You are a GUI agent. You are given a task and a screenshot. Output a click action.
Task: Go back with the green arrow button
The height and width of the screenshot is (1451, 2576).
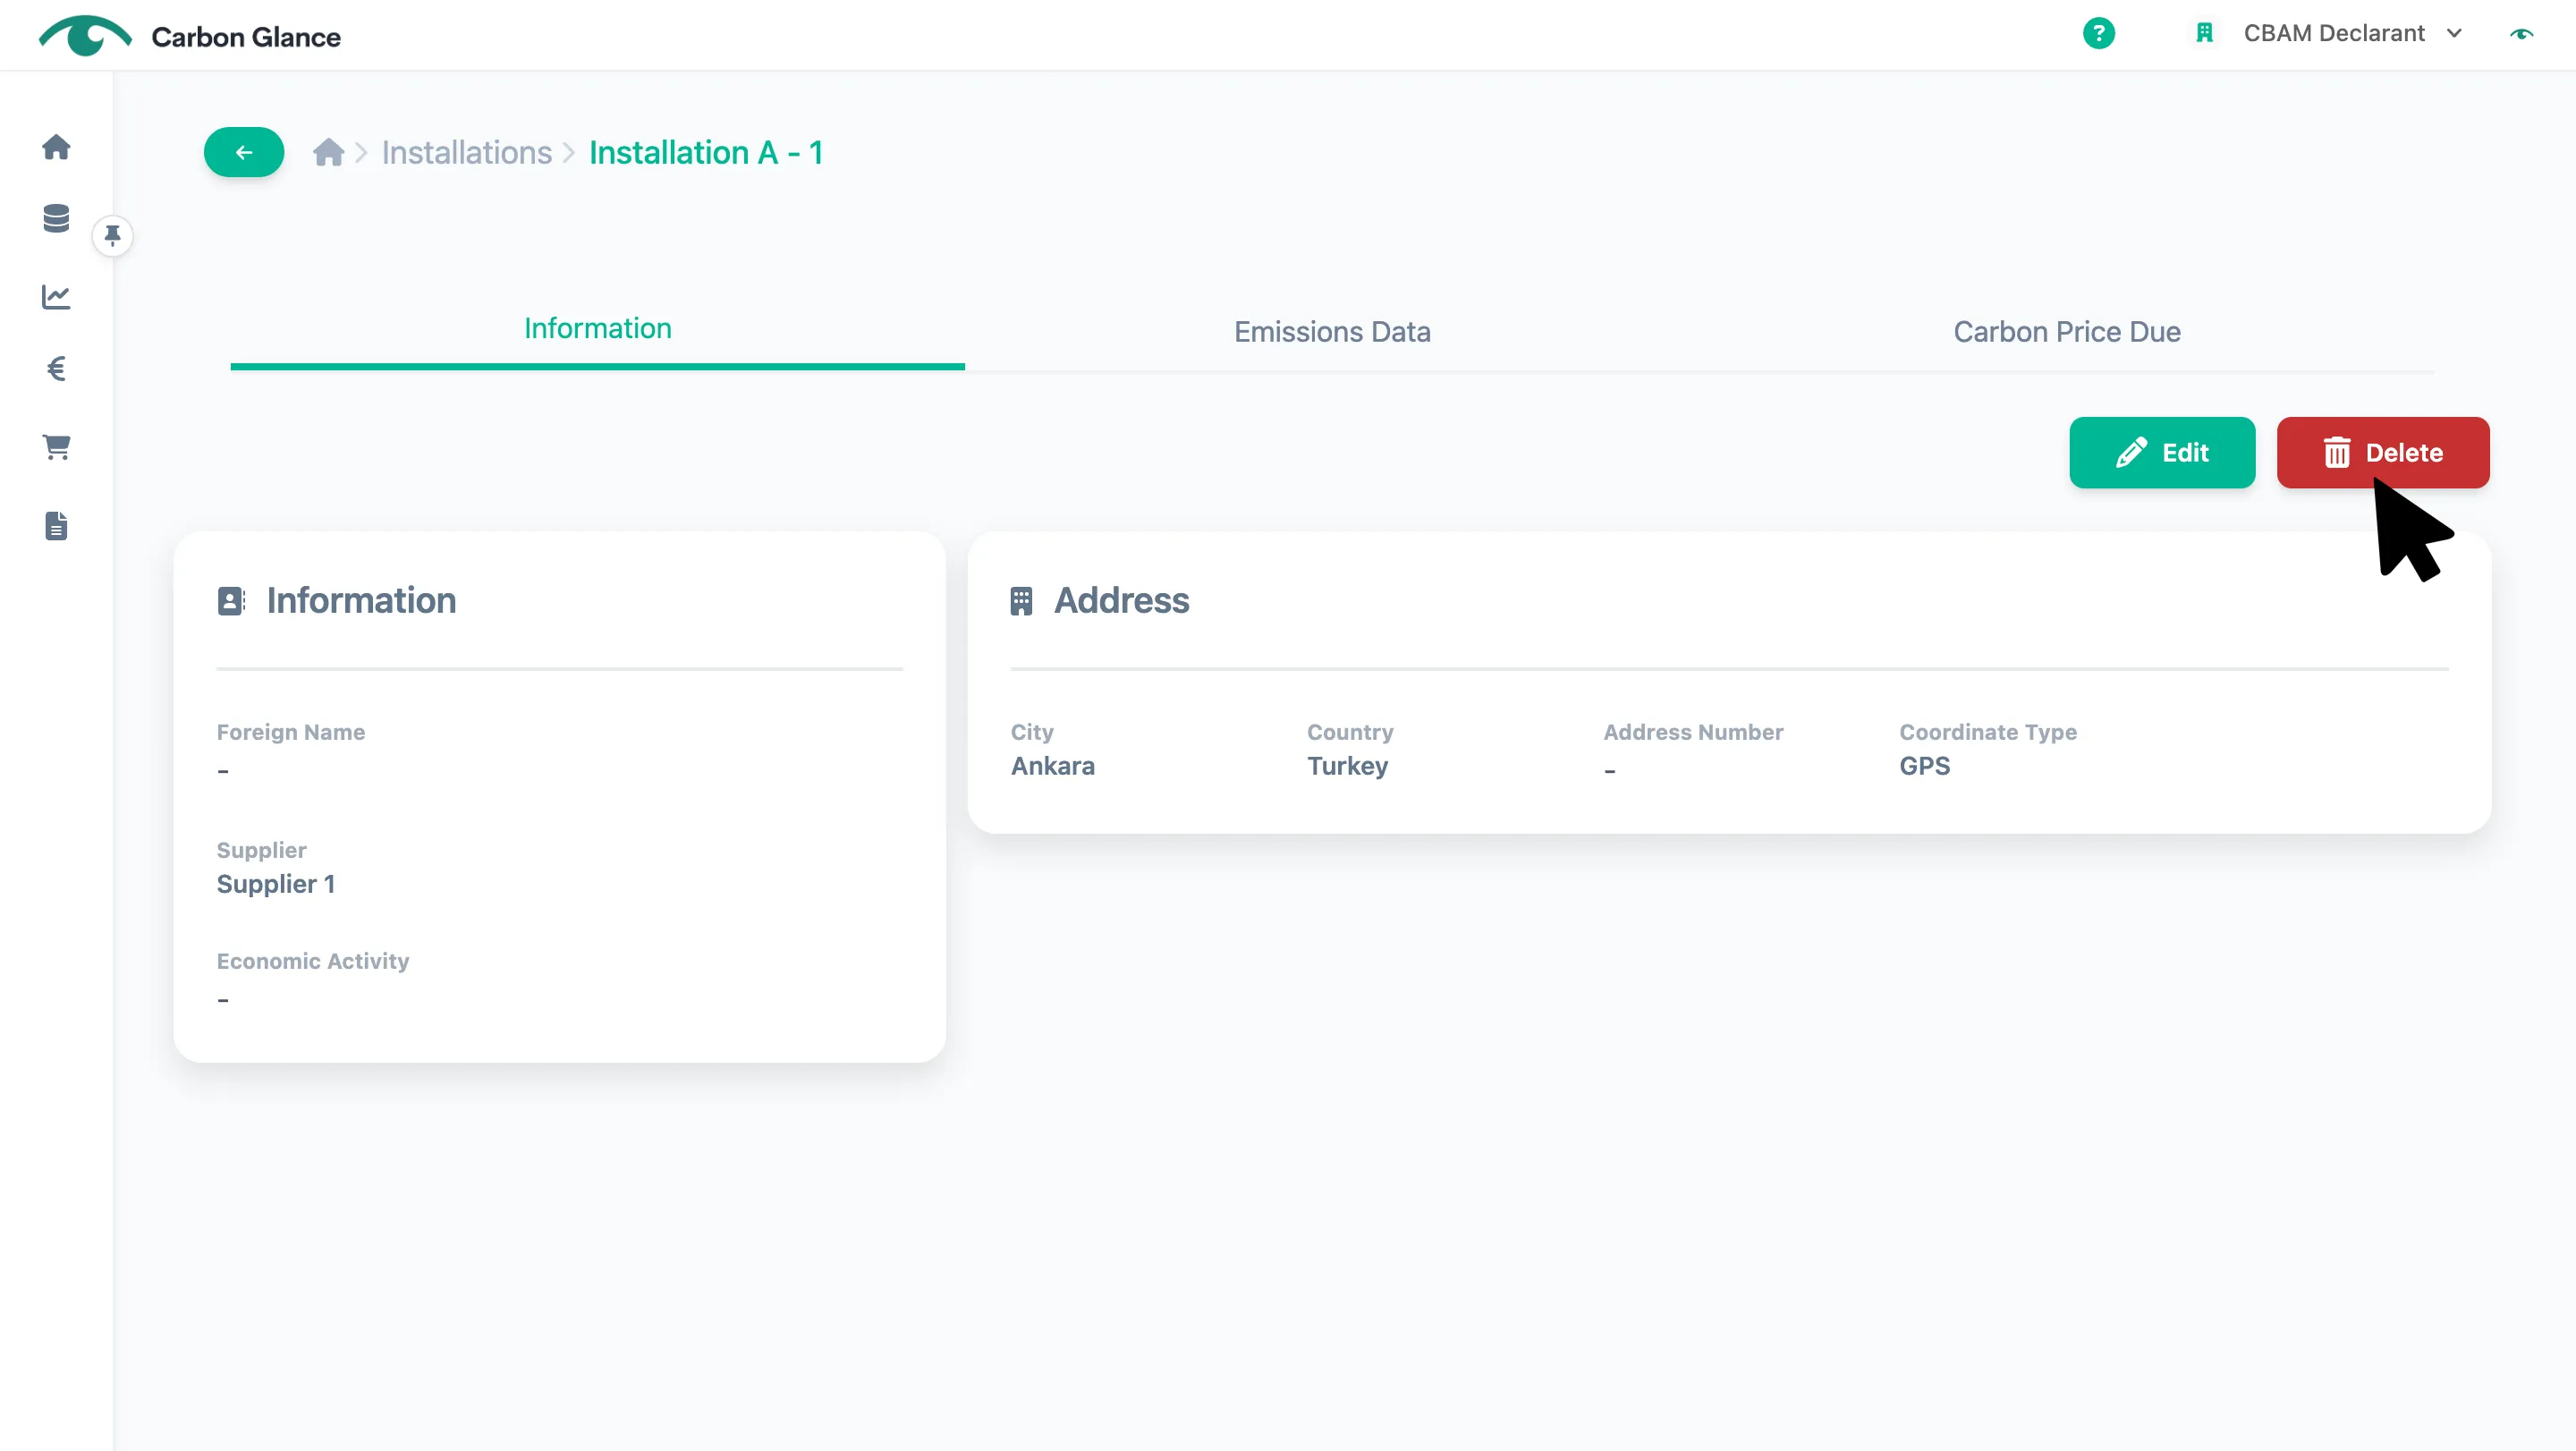243,152
